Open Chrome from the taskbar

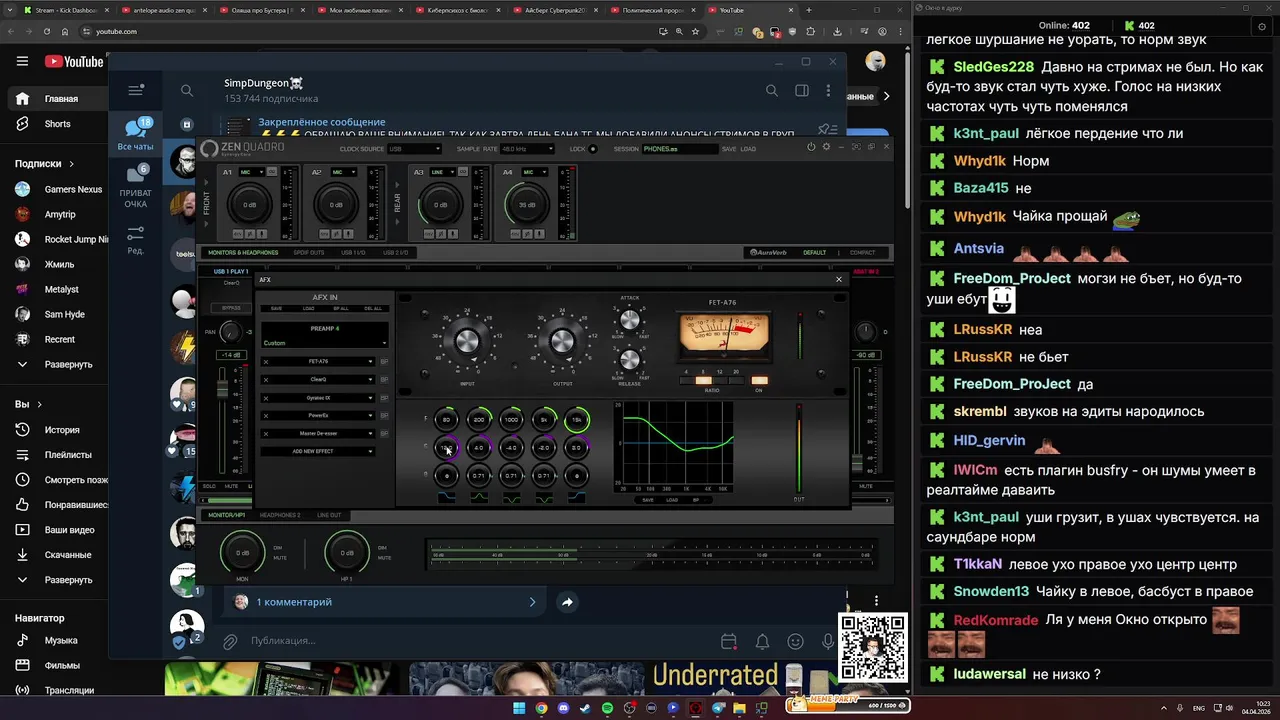pos(541,708)
